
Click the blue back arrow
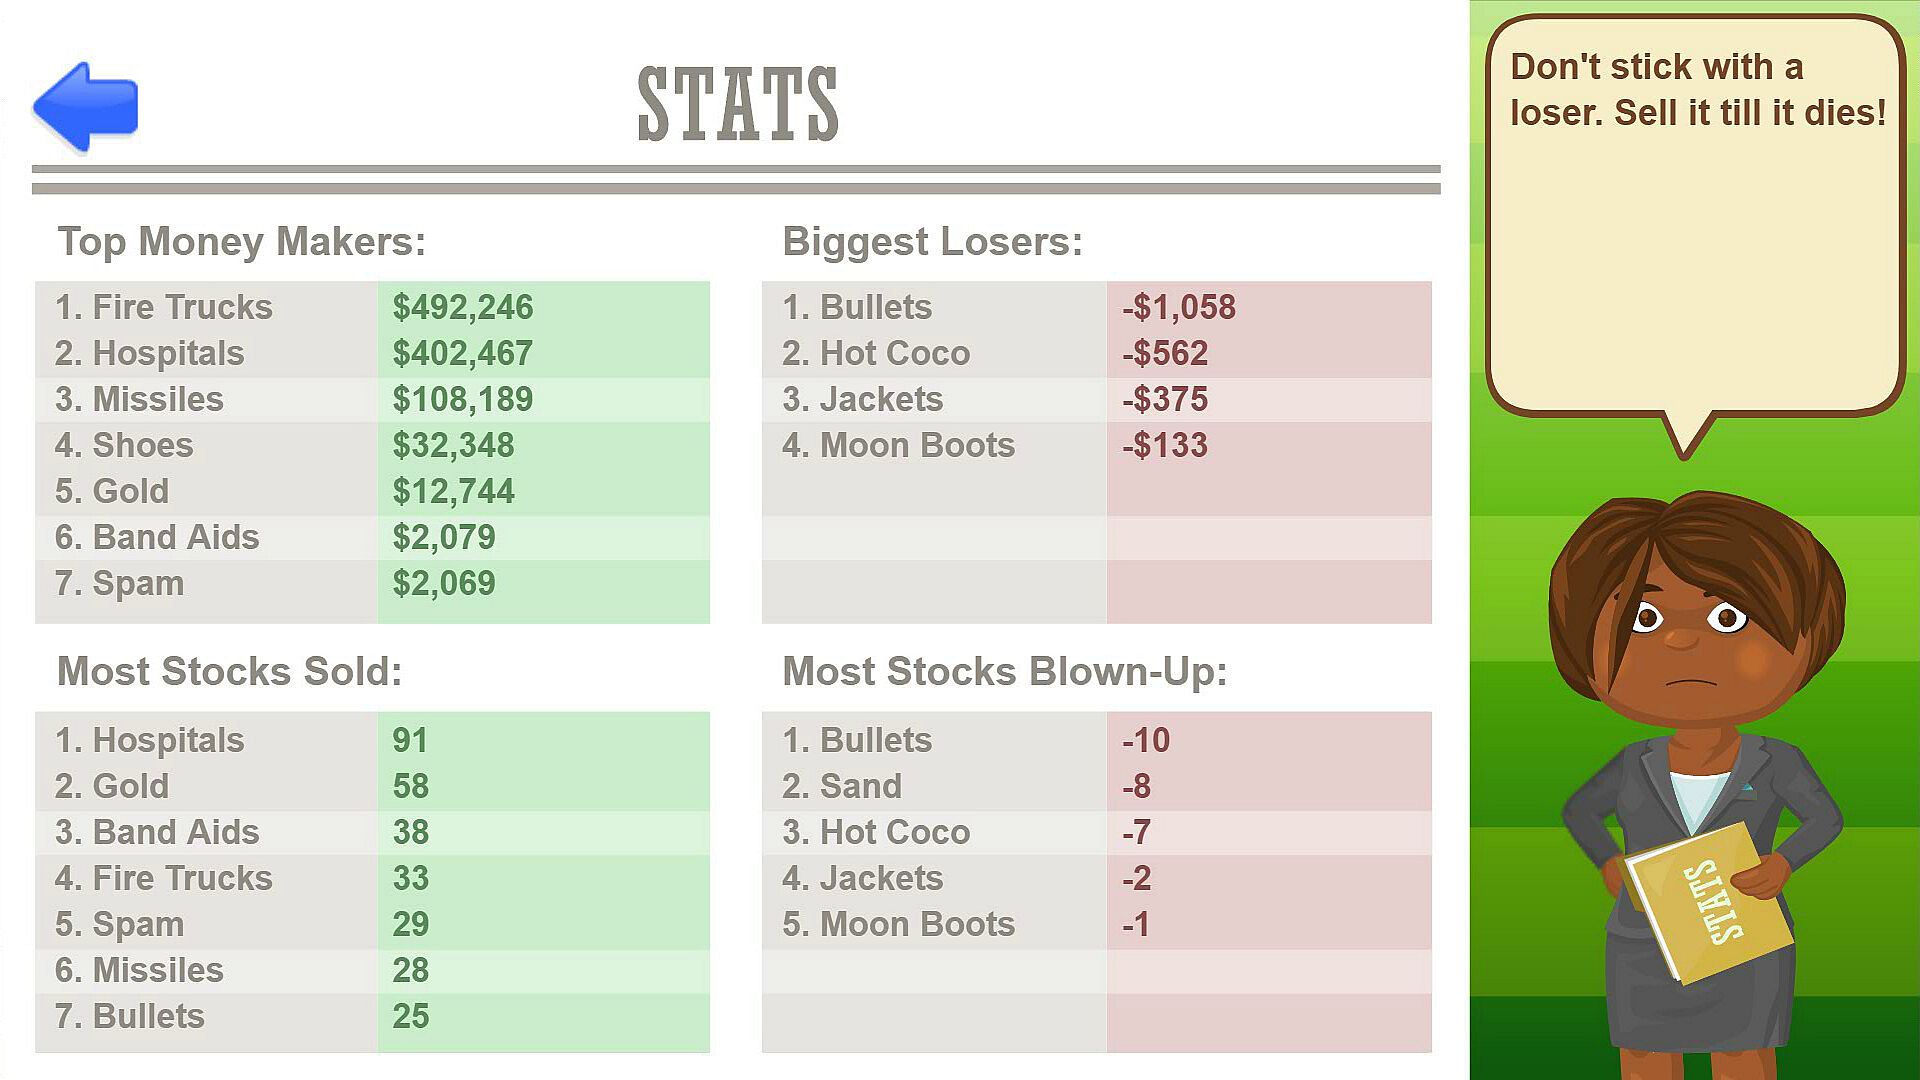pyautogui.click(x=86, y=107)
